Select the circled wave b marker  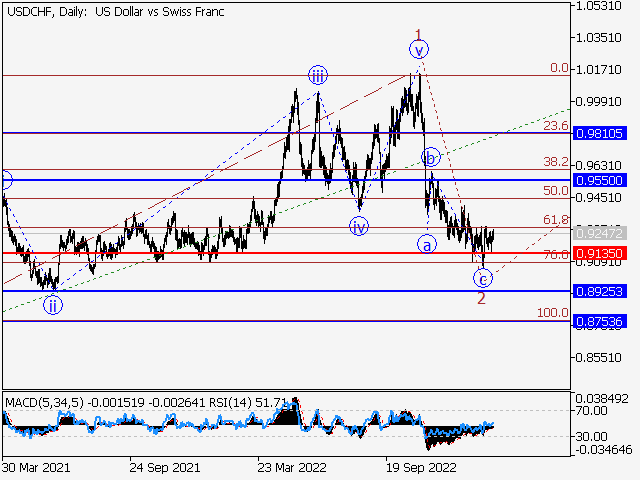pyautogui.click(x=430, y=158)
